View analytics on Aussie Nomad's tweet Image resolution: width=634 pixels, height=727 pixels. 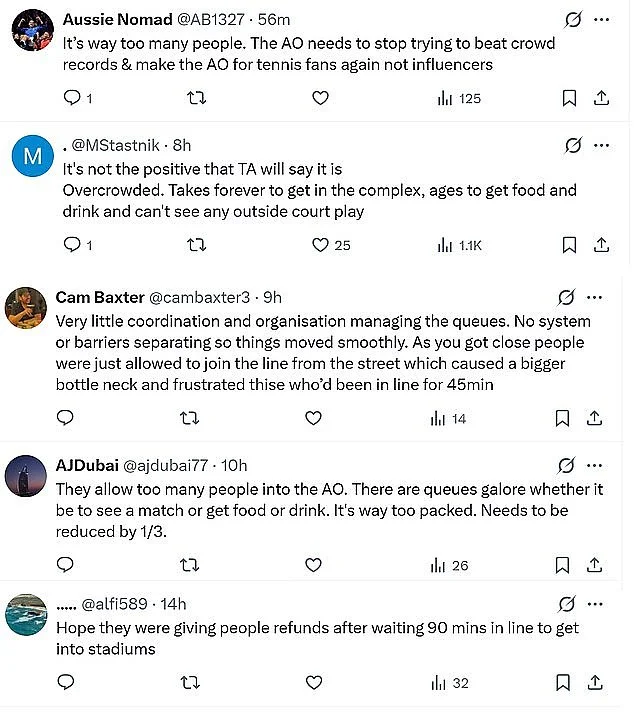[459, 98]
